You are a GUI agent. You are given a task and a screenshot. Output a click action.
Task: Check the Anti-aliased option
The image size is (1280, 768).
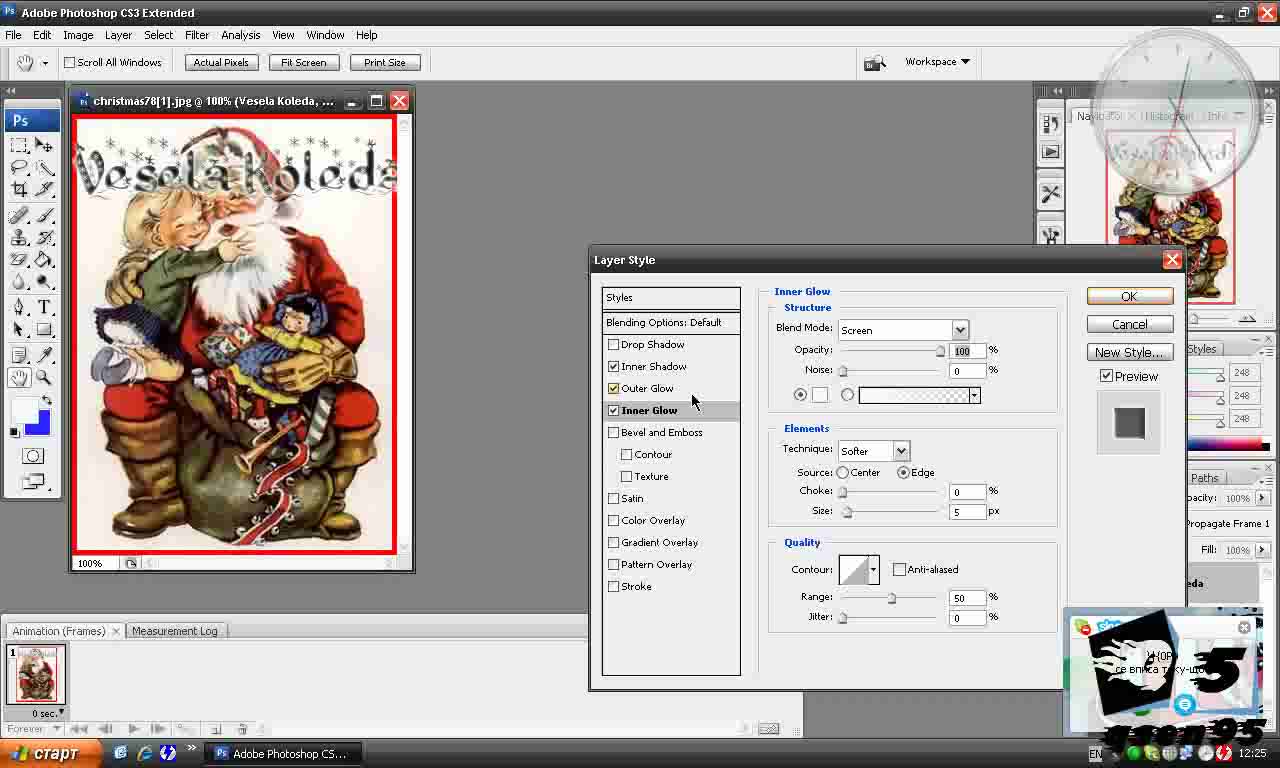tap(899, 570)
